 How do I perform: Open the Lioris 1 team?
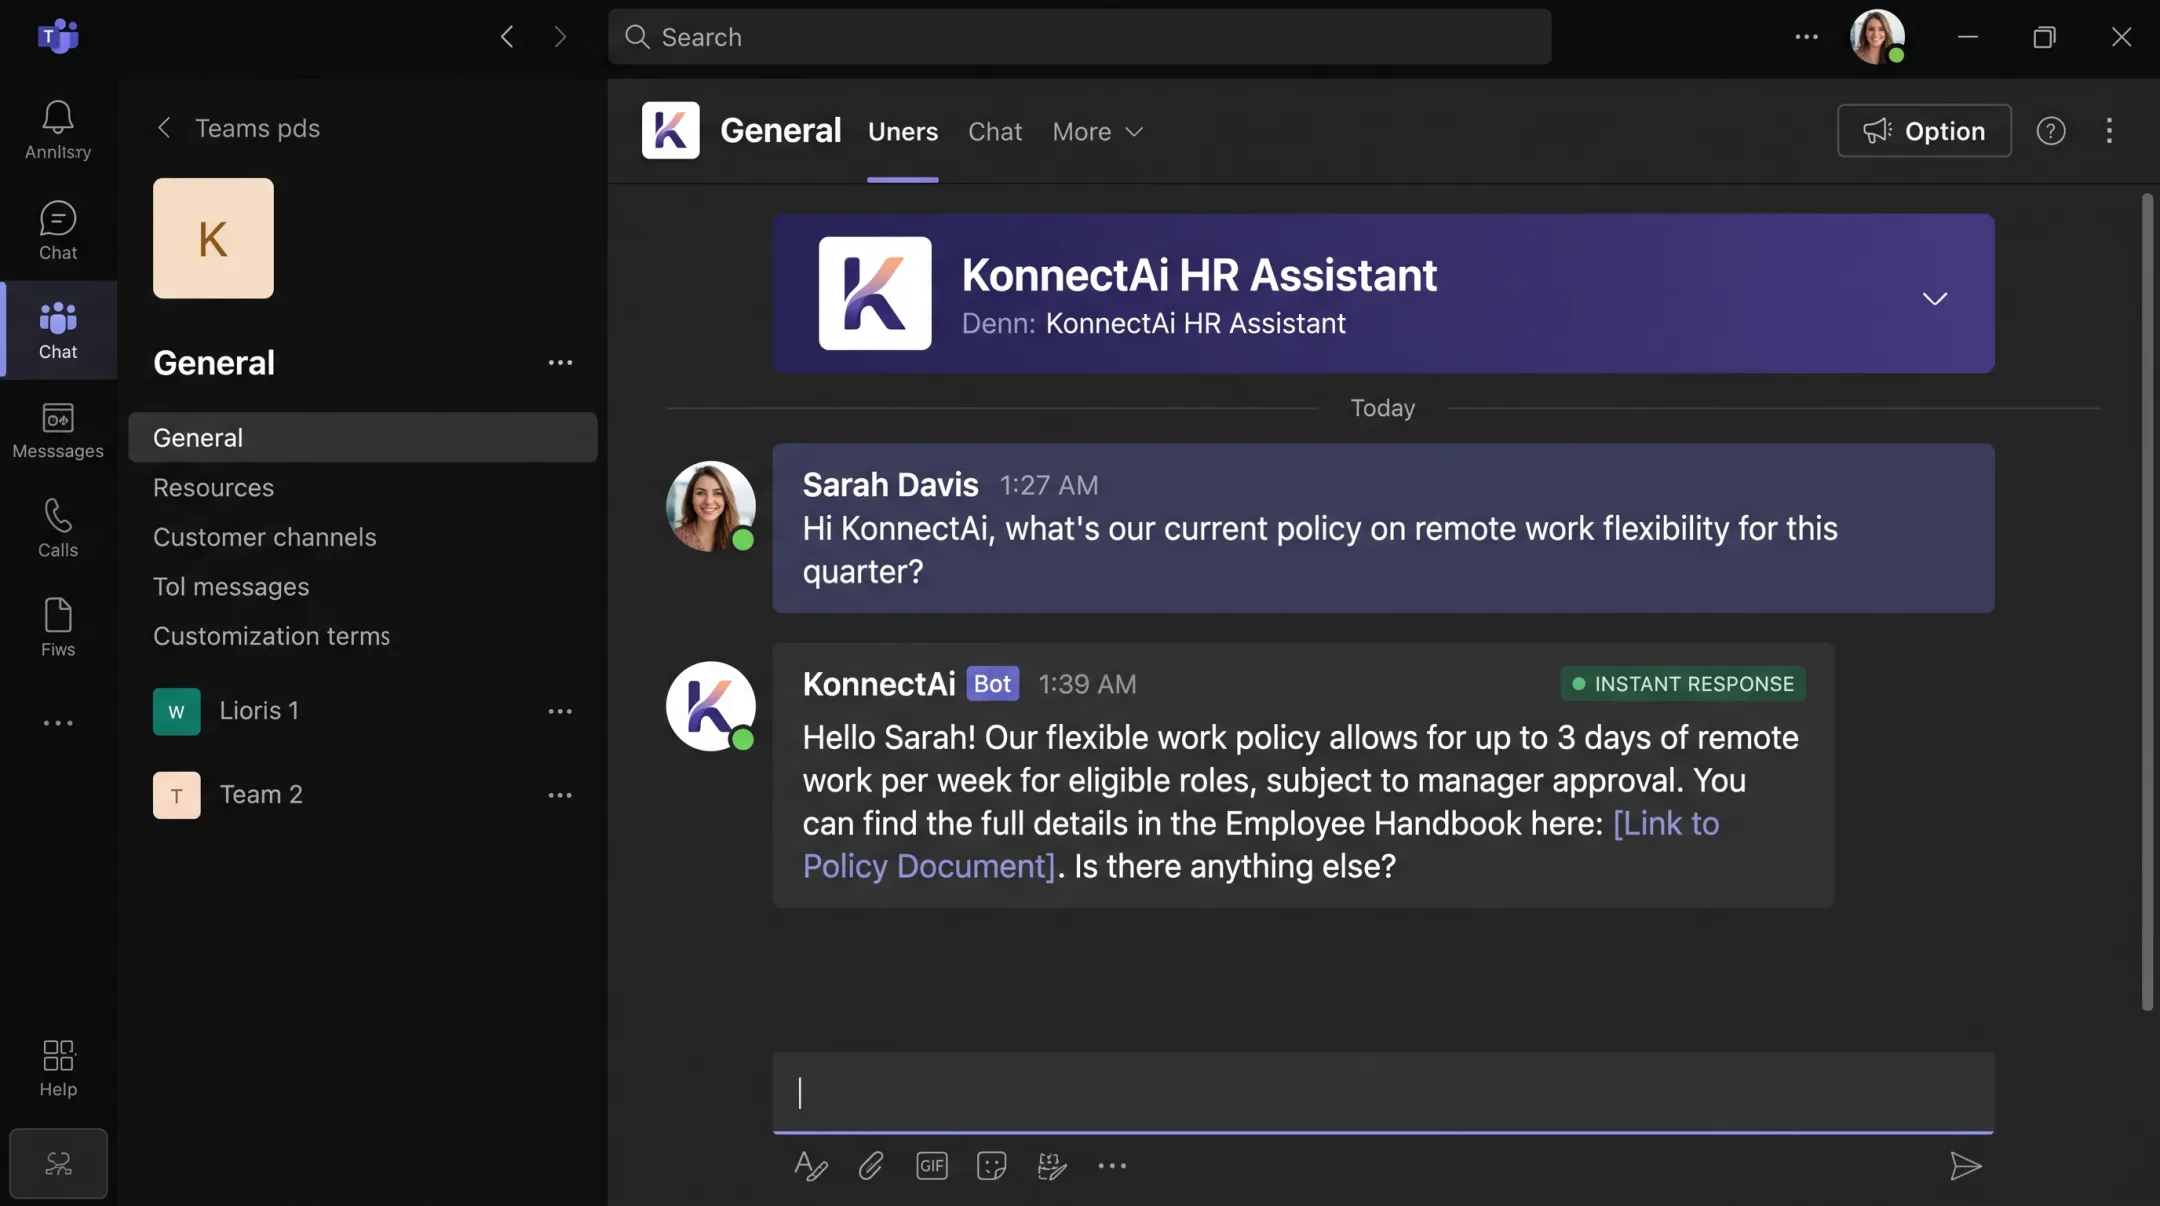coord(258,711)
